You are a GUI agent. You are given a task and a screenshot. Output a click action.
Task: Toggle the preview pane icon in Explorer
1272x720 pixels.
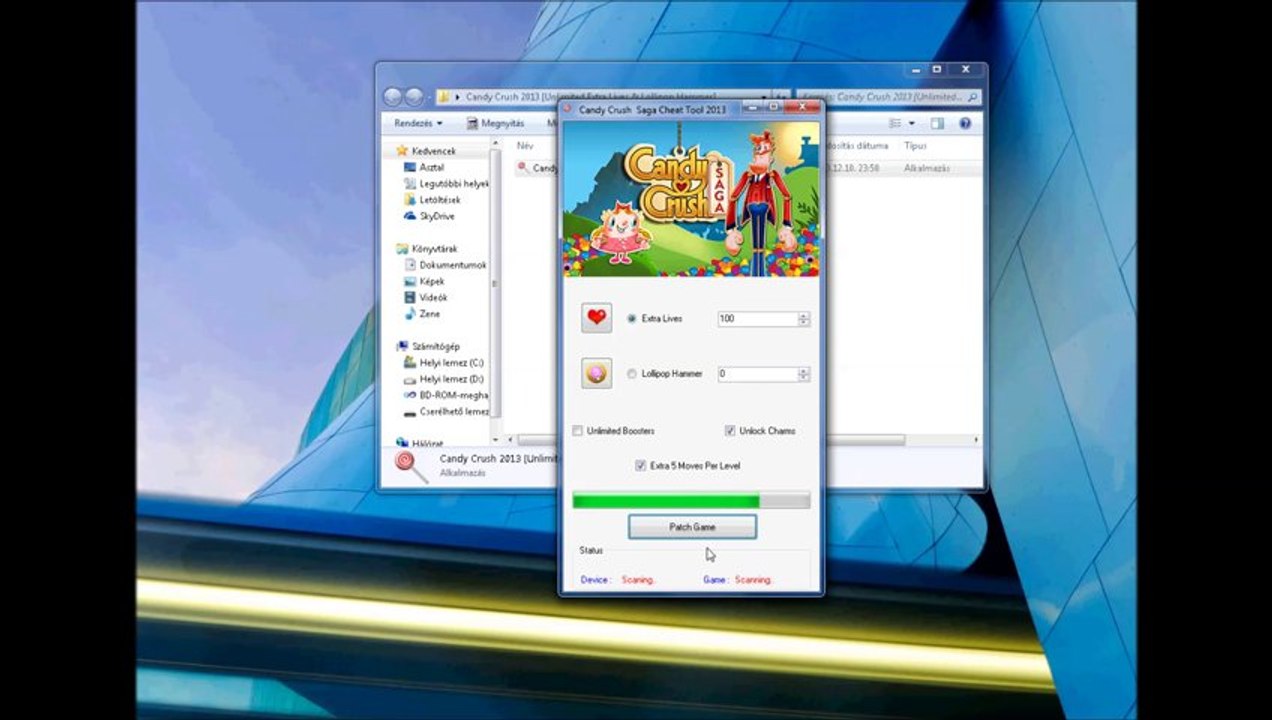[937, 123]
